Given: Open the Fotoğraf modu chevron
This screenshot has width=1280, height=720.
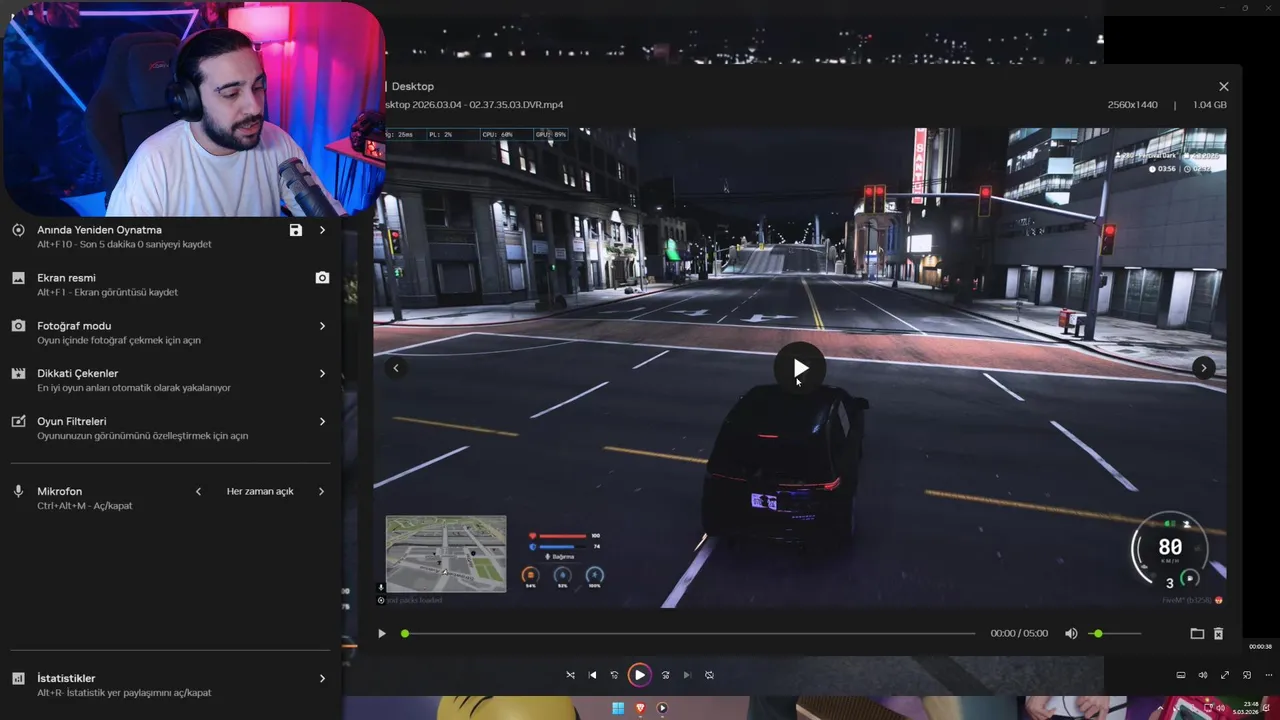Looking at the screenshot, I should [x=322, y=326].
